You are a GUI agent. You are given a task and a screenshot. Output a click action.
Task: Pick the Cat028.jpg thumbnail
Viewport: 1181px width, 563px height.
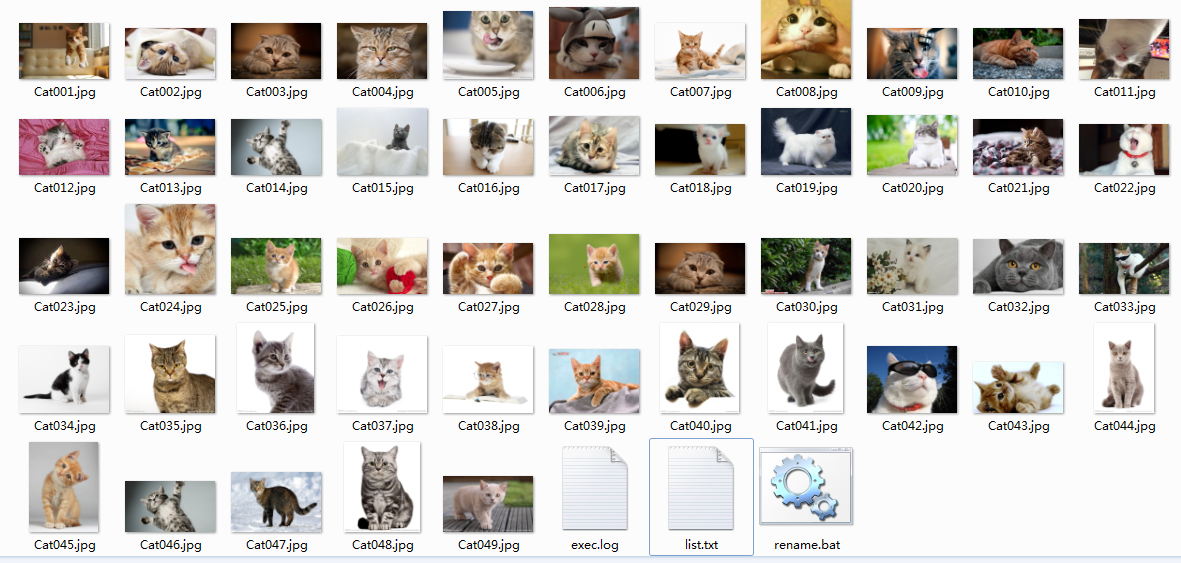594,264
